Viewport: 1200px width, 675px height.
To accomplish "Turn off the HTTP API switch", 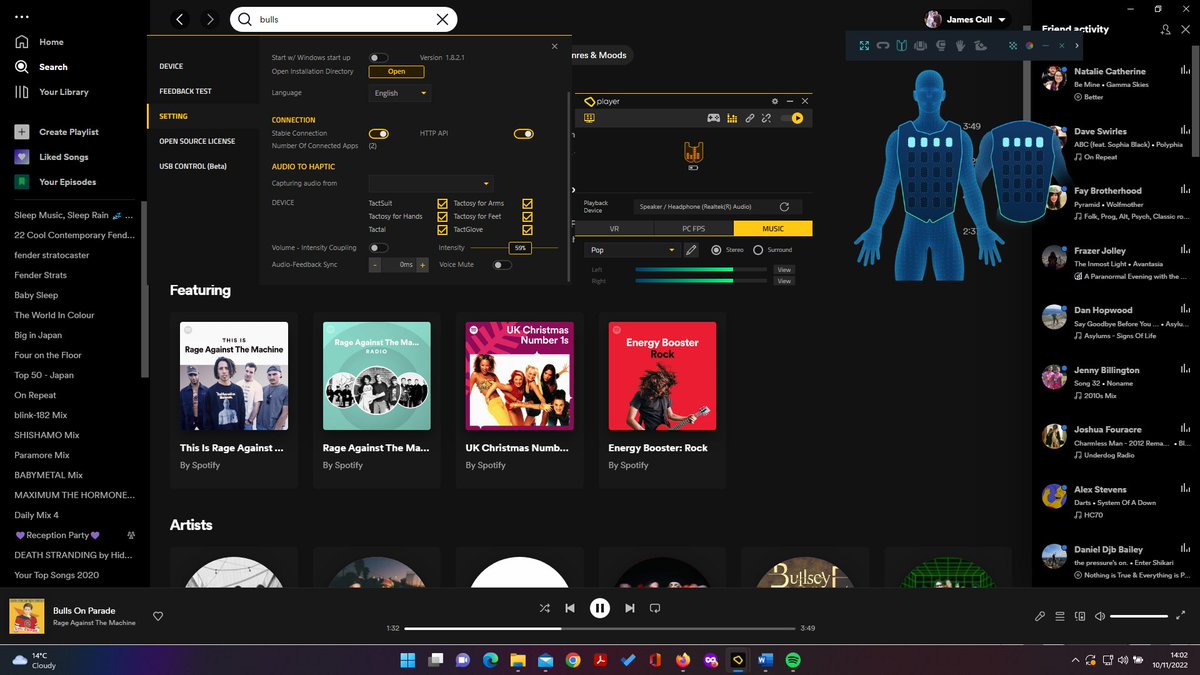I will 524,133.
